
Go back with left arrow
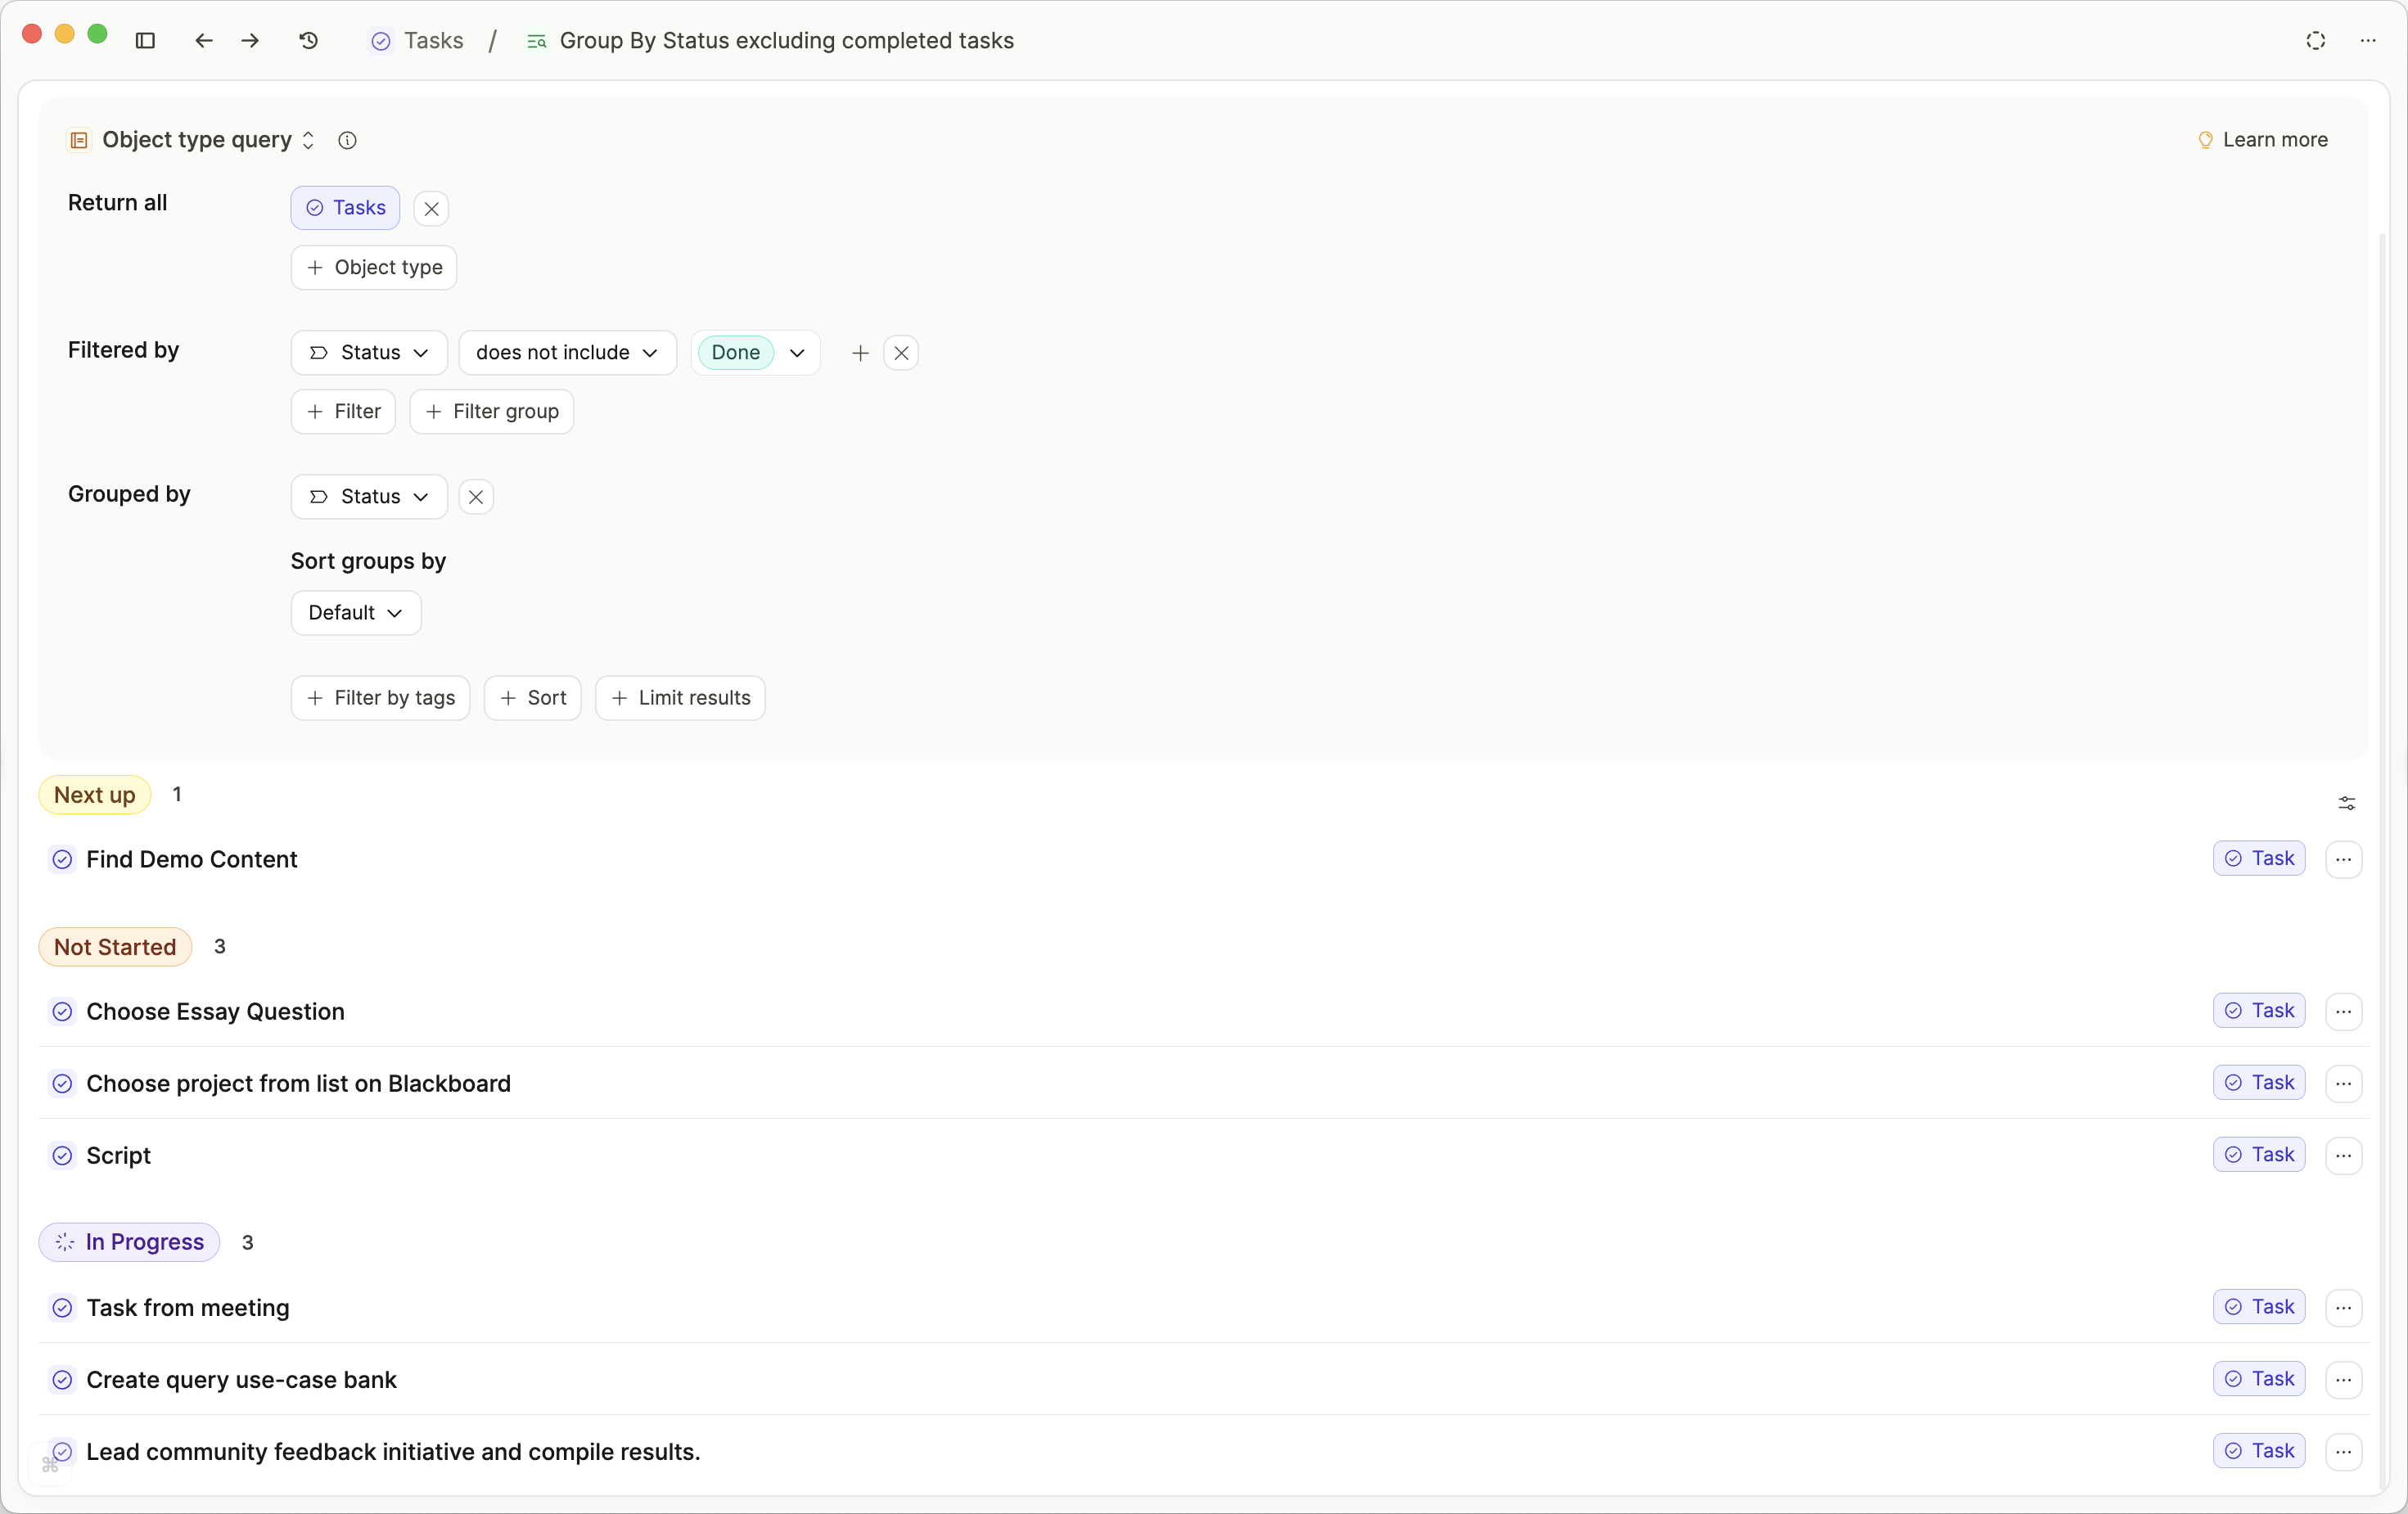coord(203,40)
